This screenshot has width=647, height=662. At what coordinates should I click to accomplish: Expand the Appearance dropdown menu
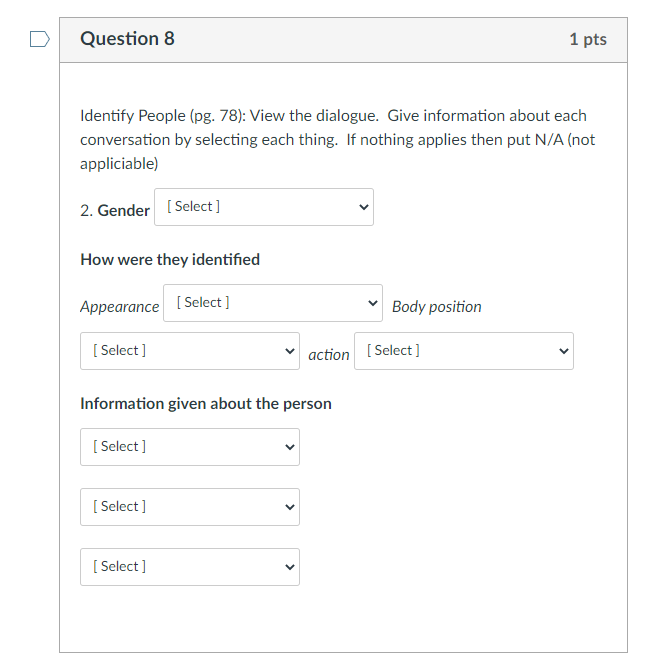(272, 303)
